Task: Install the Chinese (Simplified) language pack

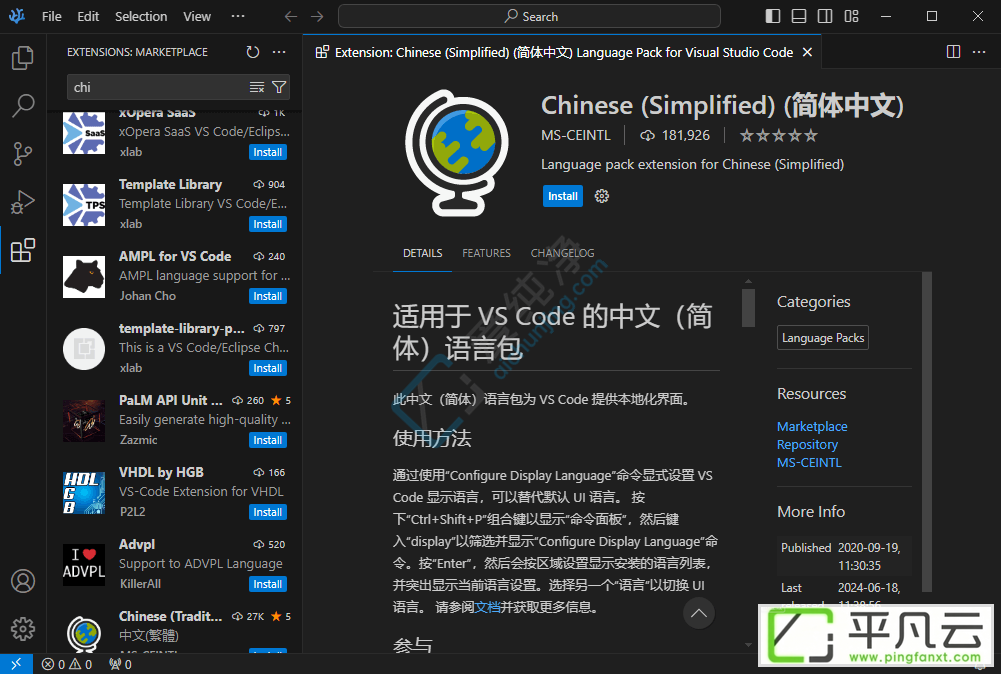Action: [562, 197]
